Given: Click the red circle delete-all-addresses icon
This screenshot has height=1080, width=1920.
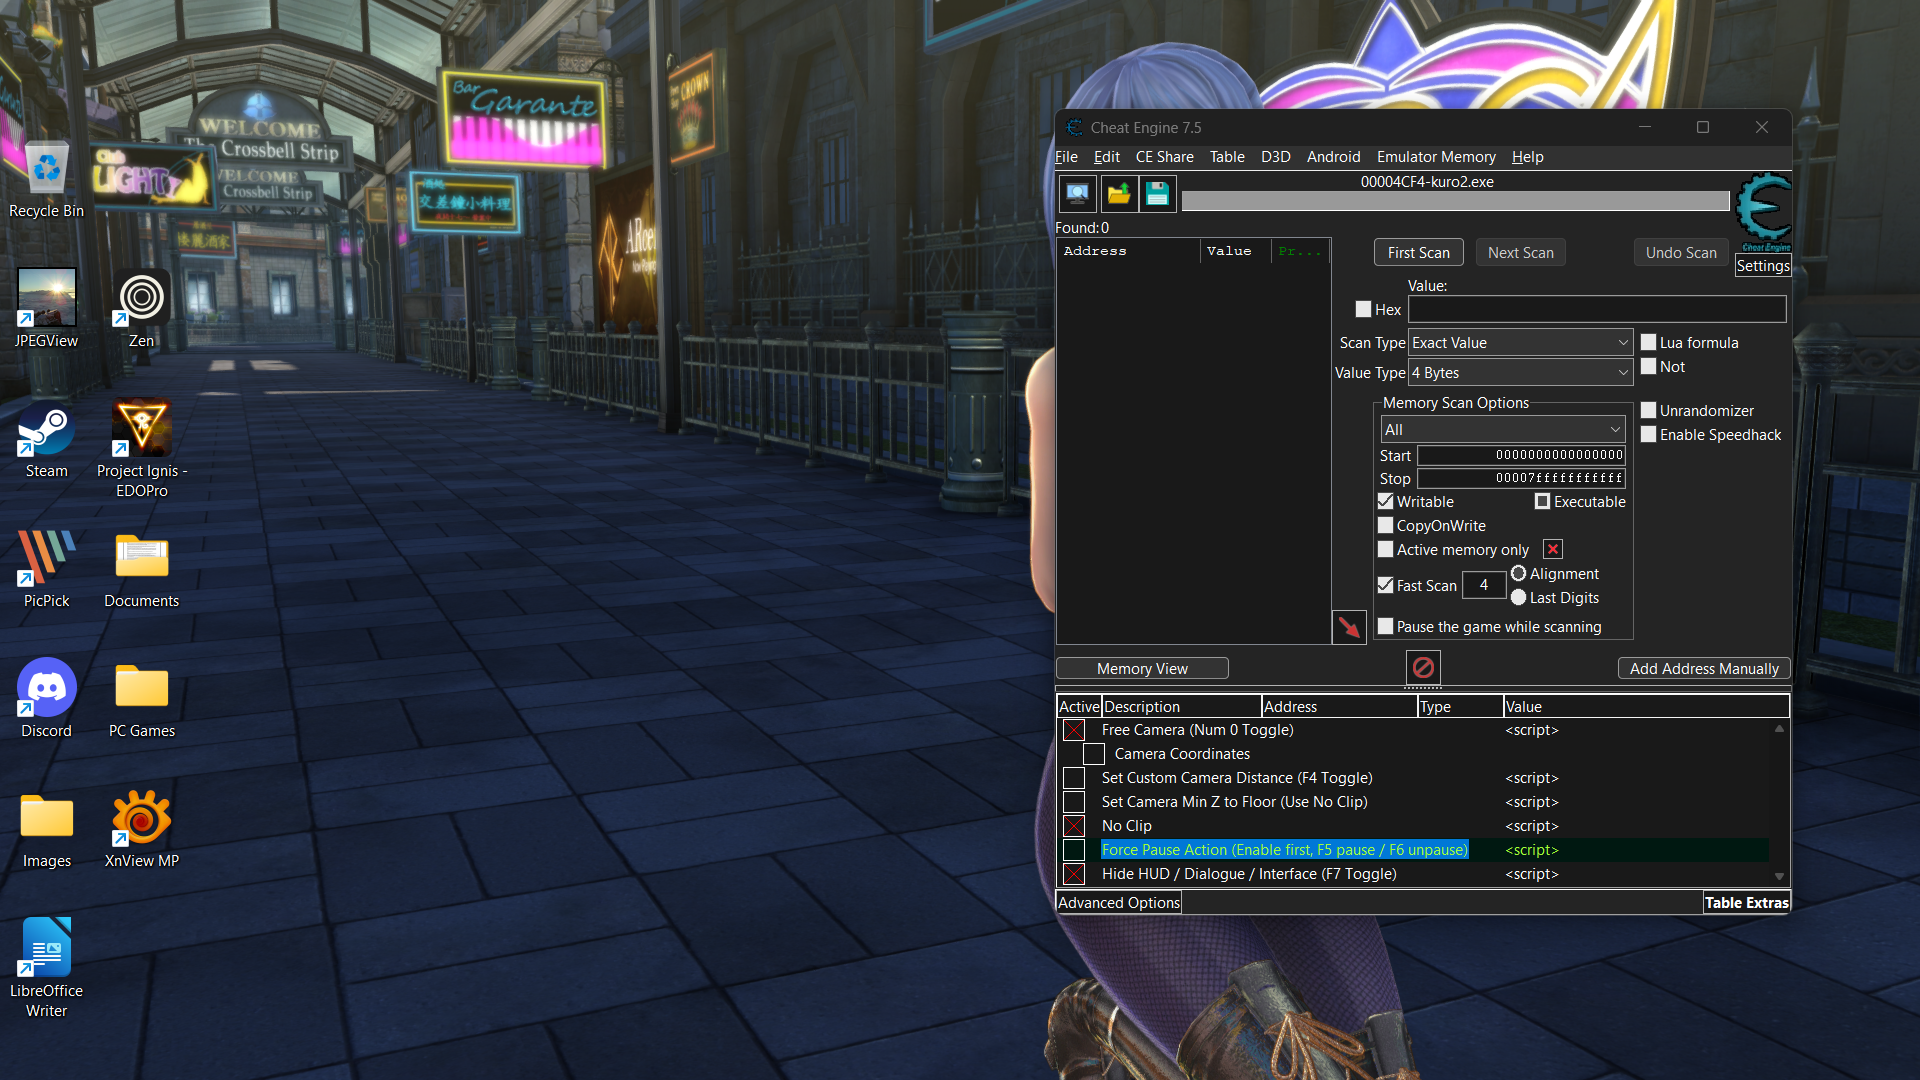Looking at the screenshot, I should click(x=1423, y=667).
